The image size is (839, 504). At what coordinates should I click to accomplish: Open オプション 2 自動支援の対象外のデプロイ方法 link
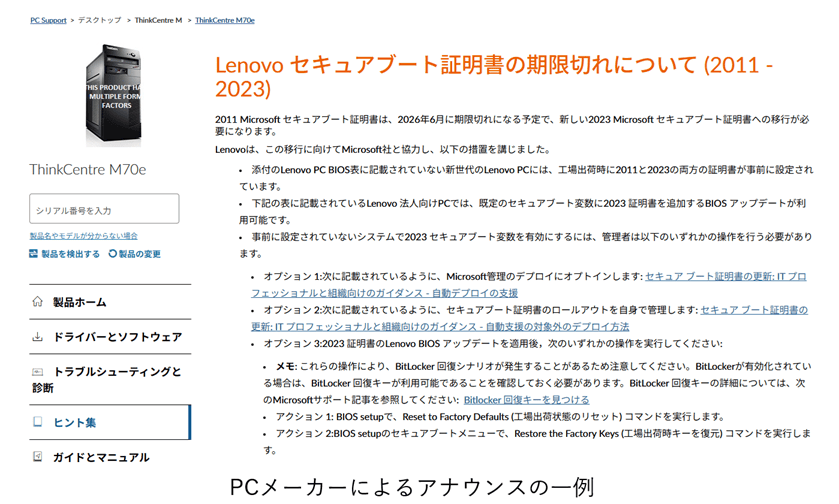coord(529,318)
